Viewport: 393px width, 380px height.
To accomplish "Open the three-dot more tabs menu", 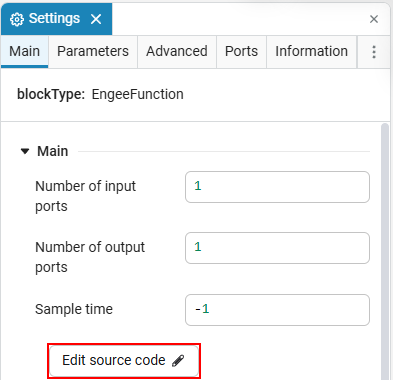I will click(x=374, y=52).
